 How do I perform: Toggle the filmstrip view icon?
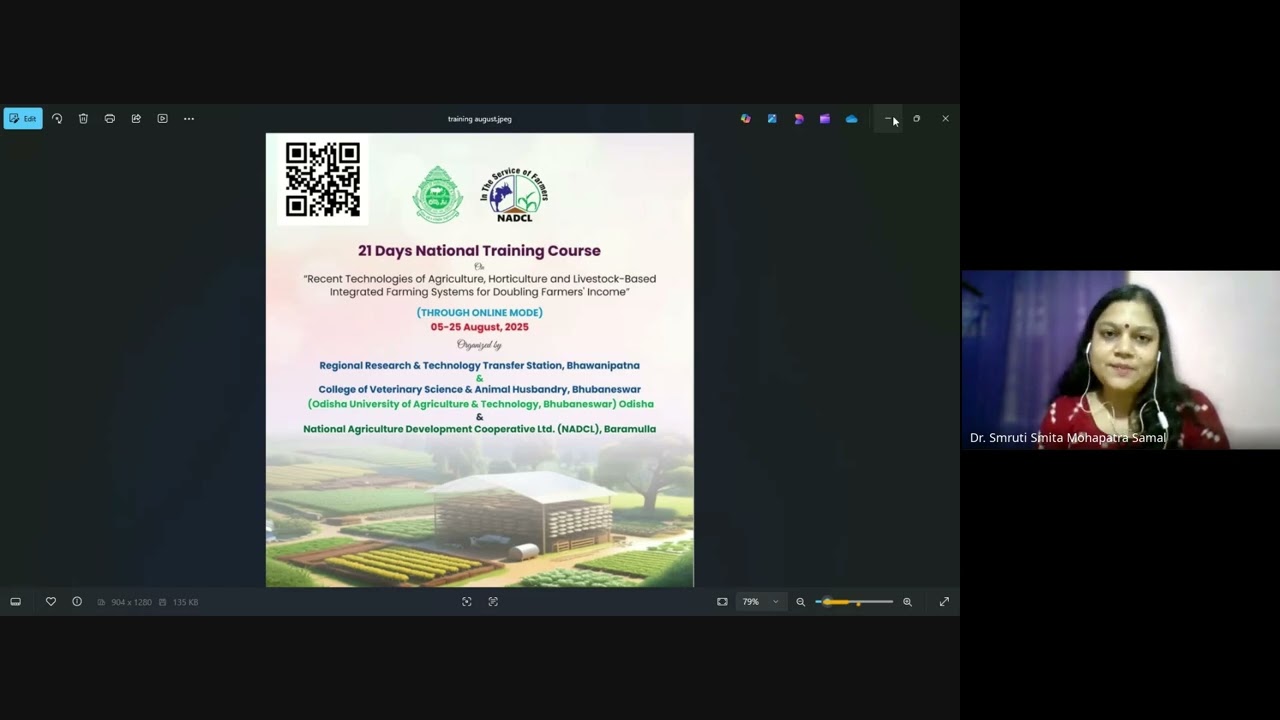tap(15, 602)
